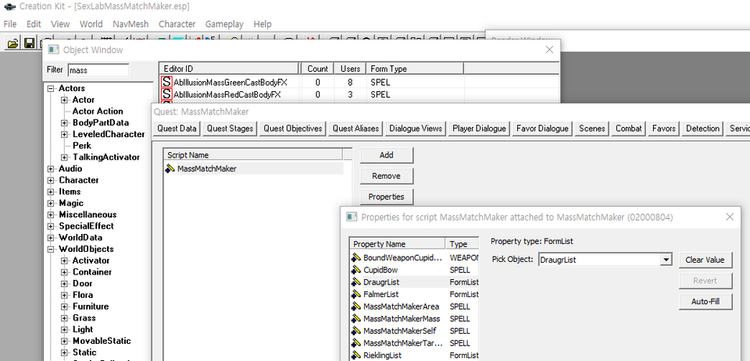Click the Object Window title icon

pos(54,50)
